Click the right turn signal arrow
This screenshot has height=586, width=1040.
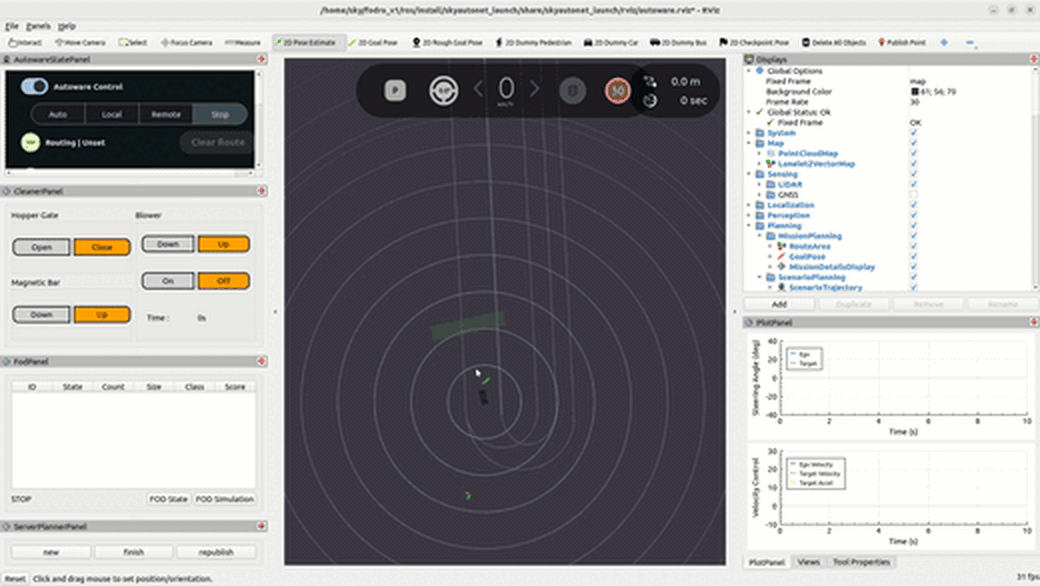pos(535,88)
